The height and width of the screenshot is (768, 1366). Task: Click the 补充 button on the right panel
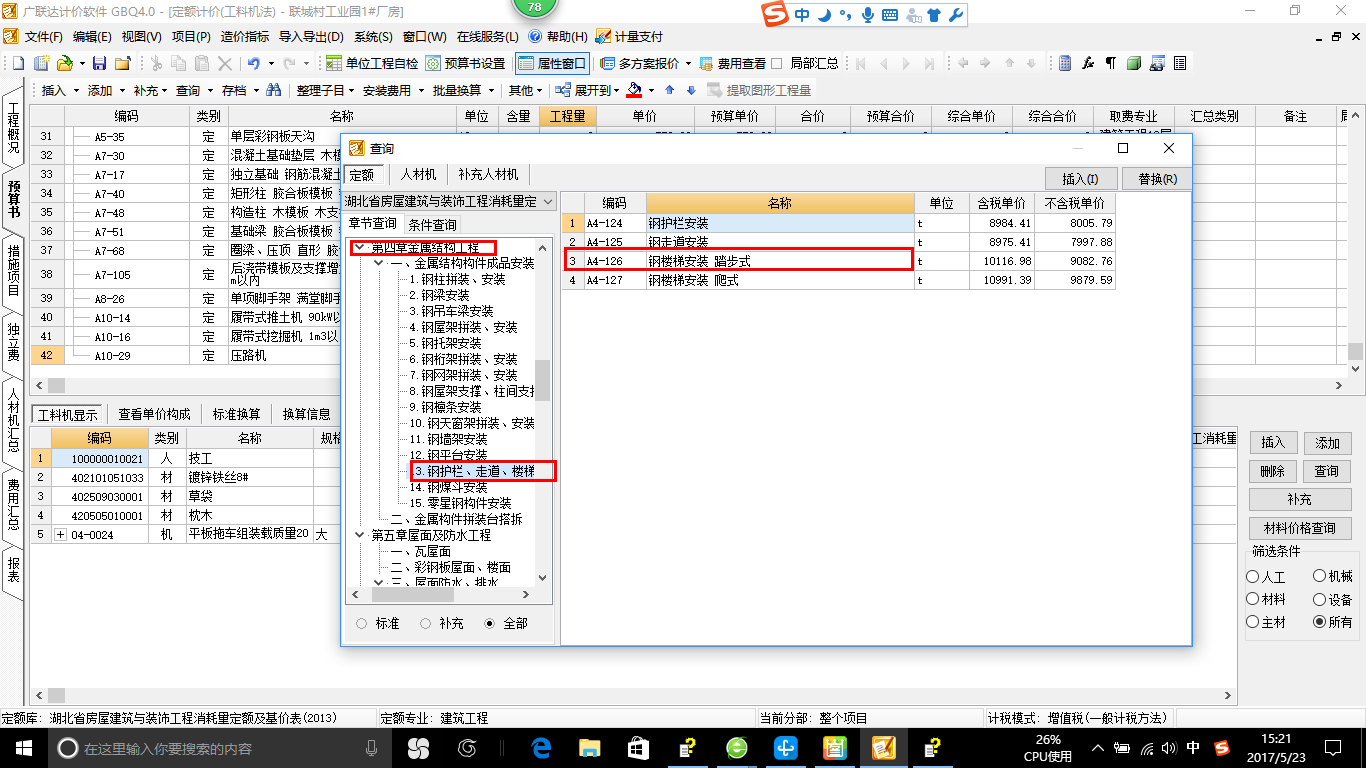click(x=1300, y=499)
